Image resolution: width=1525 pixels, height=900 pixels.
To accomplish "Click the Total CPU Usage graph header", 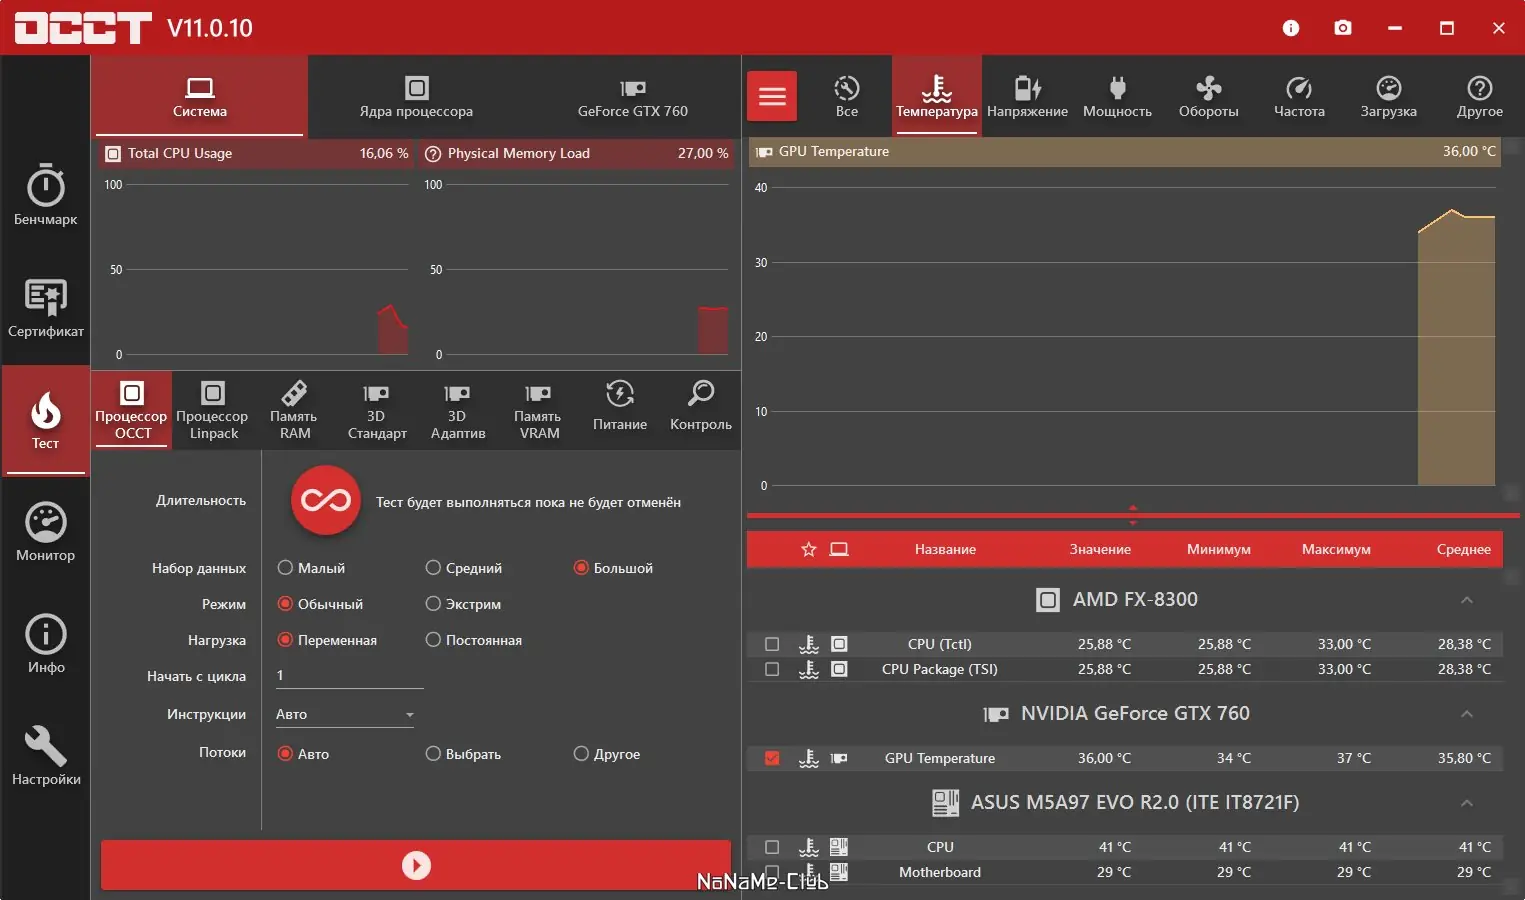I will click(x=256, y=153).
